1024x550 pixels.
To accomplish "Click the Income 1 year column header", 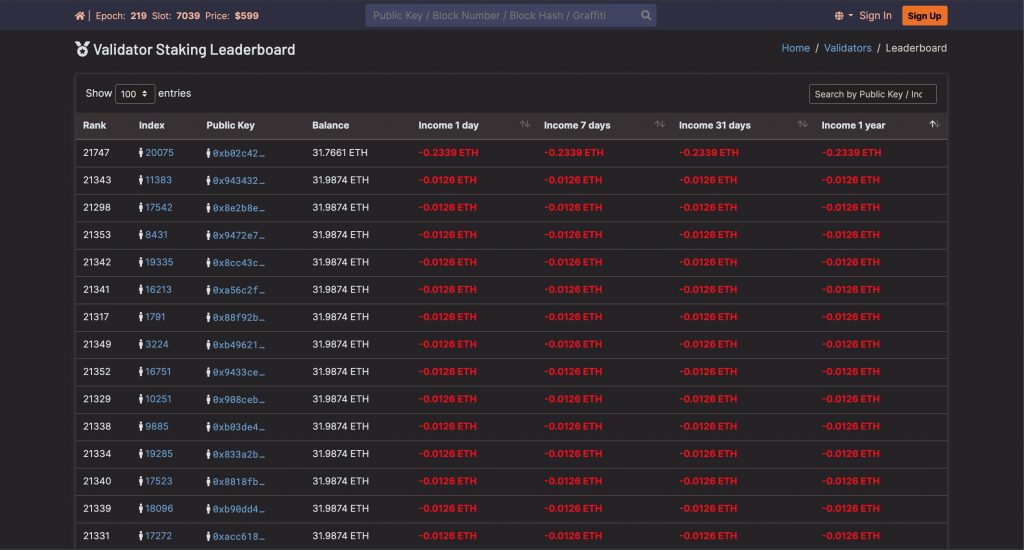I will point(854,125).
